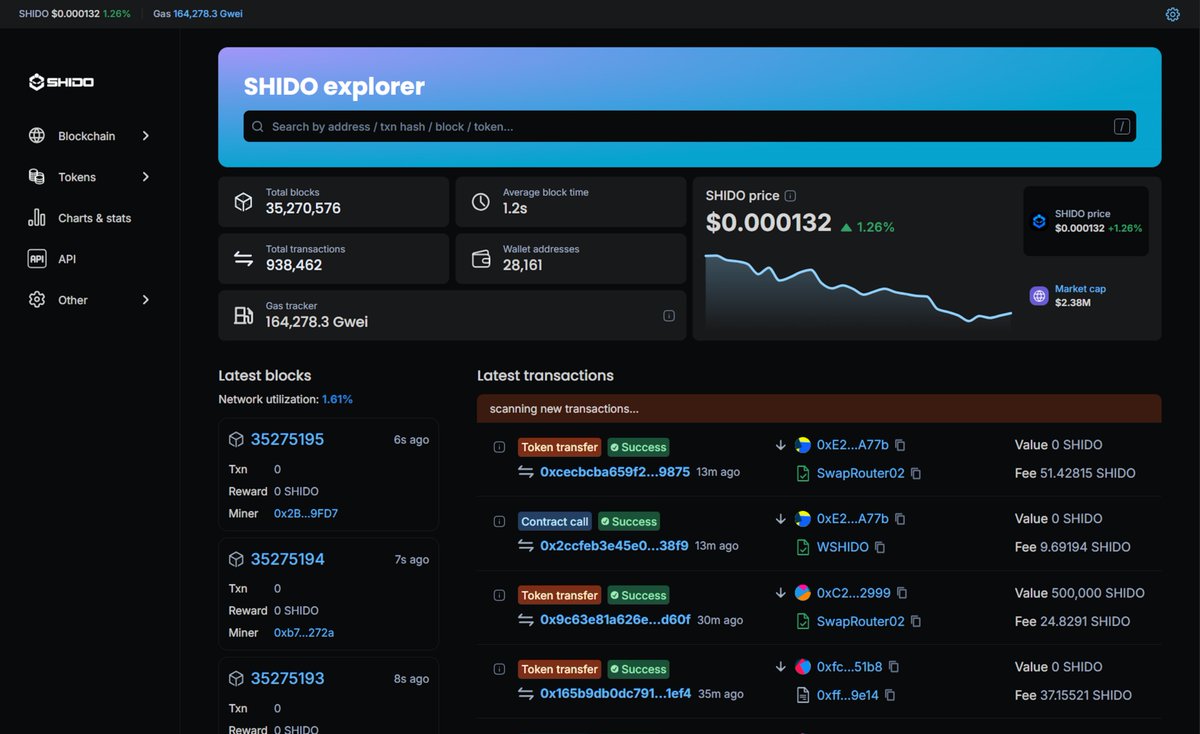1200x734 pixels.
Task: Click the SHIDO logo in sidebar
Action: (x=61, y=82)
